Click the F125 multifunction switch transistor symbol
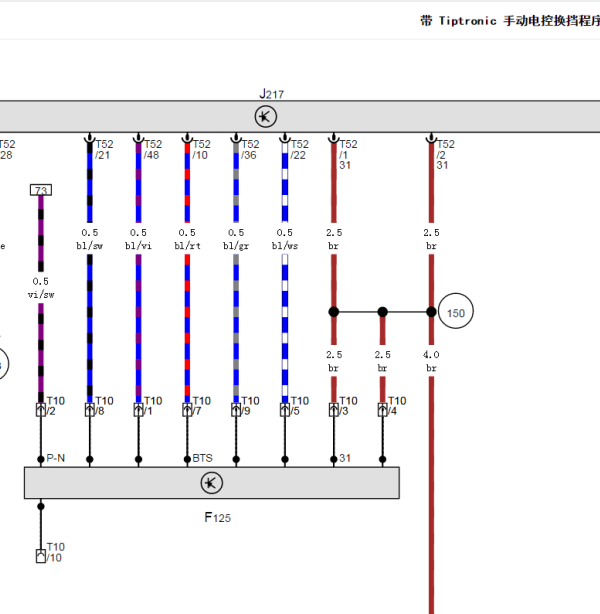Image resolution: width=600 pixels, height=614 pixels. [x=211, y=484]
